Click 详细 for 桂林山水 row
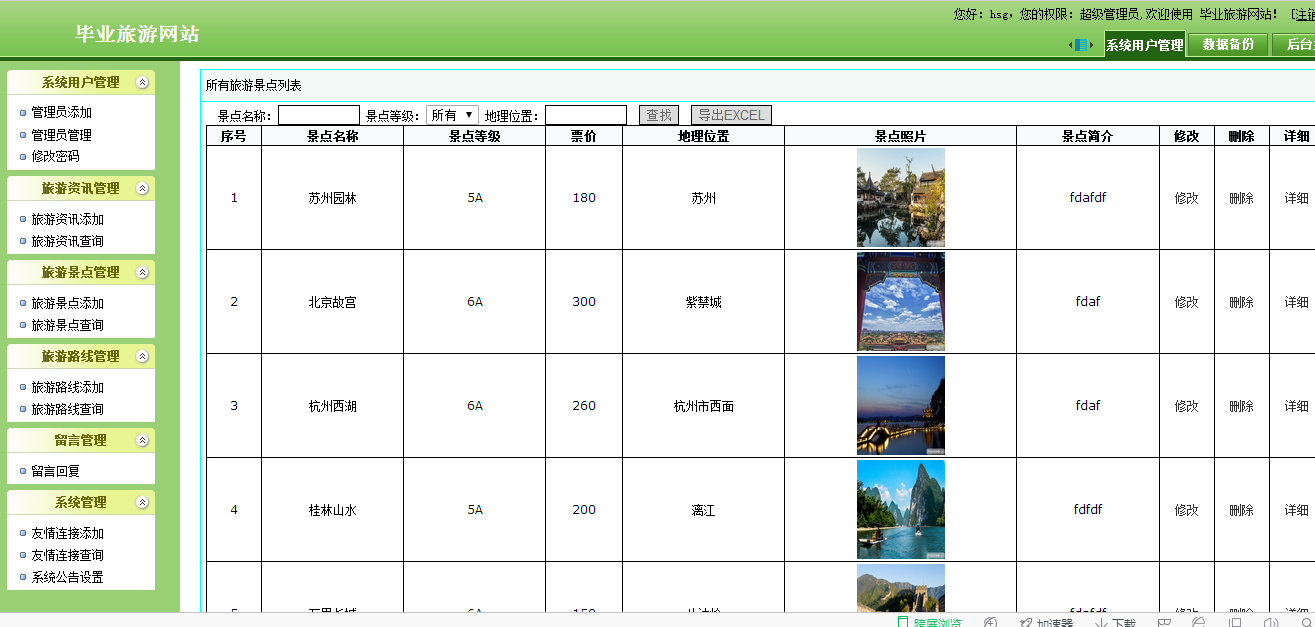This screenshot has height=627, width=1315. pos(1296,510)
